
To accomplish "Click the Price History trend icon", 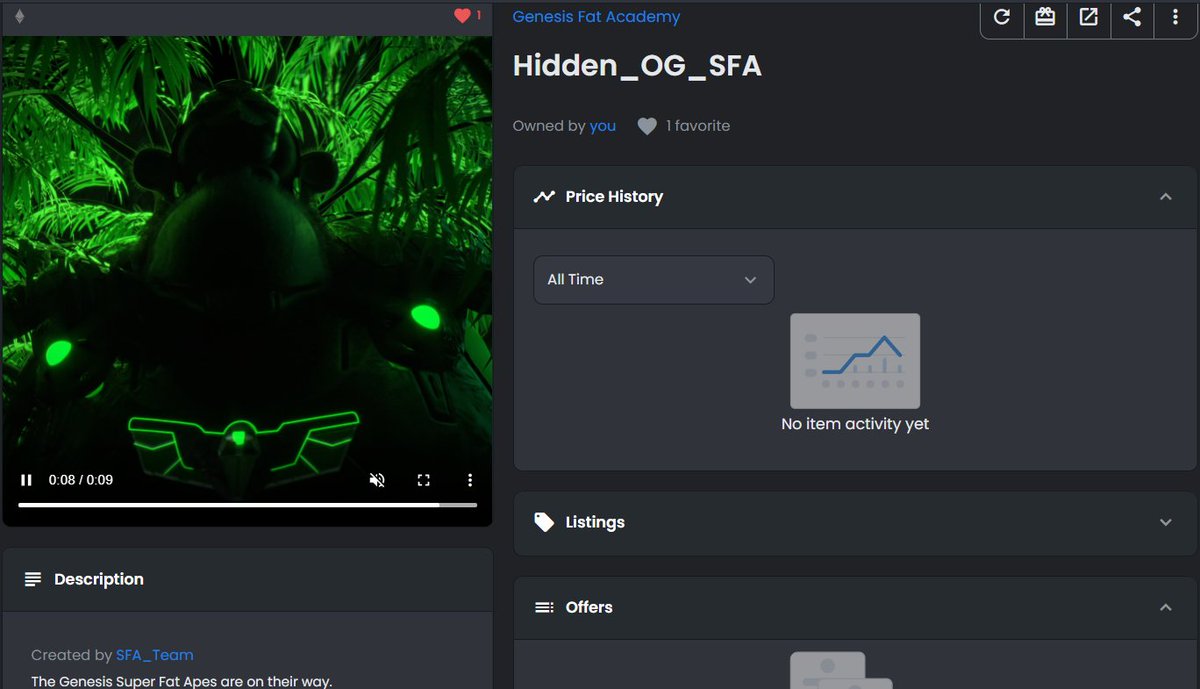I will tap(544, 197).
